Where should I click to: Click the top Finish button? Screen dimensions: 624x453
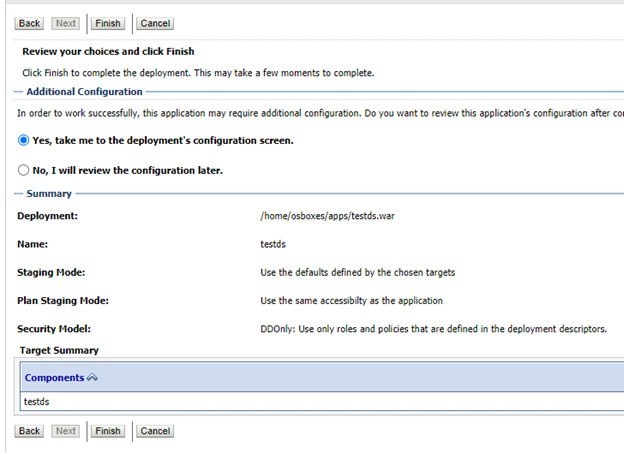coord(108,23)
